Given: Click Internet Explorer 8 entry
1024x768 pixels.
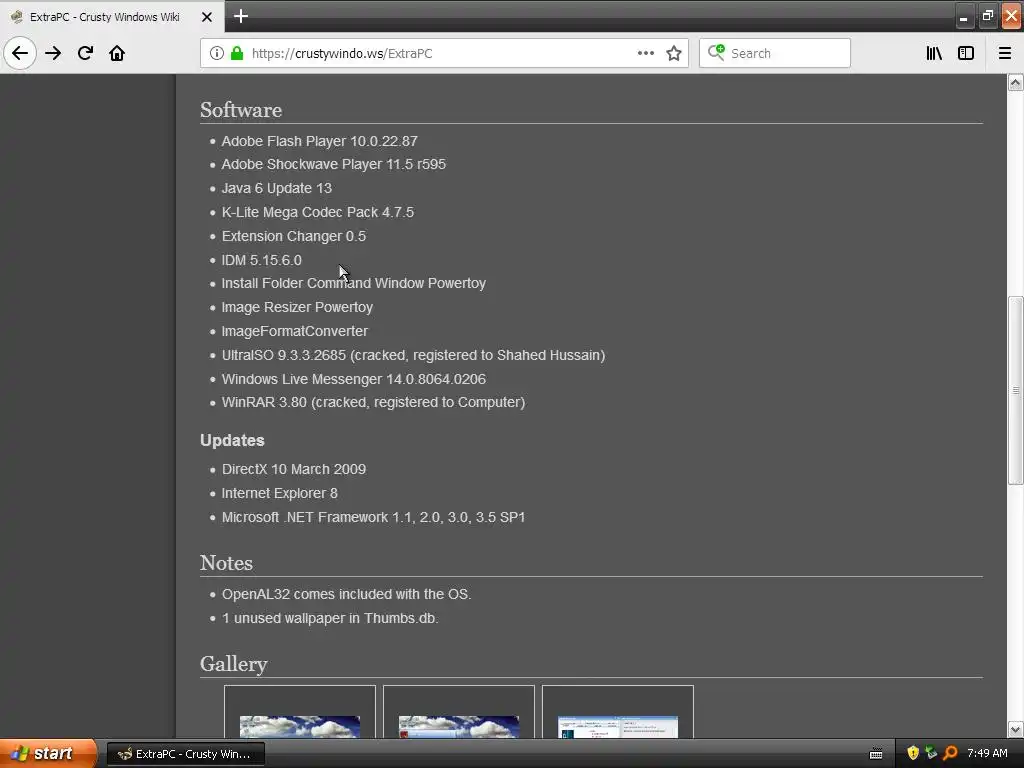Looking at the screenshot, I should 280,493.
